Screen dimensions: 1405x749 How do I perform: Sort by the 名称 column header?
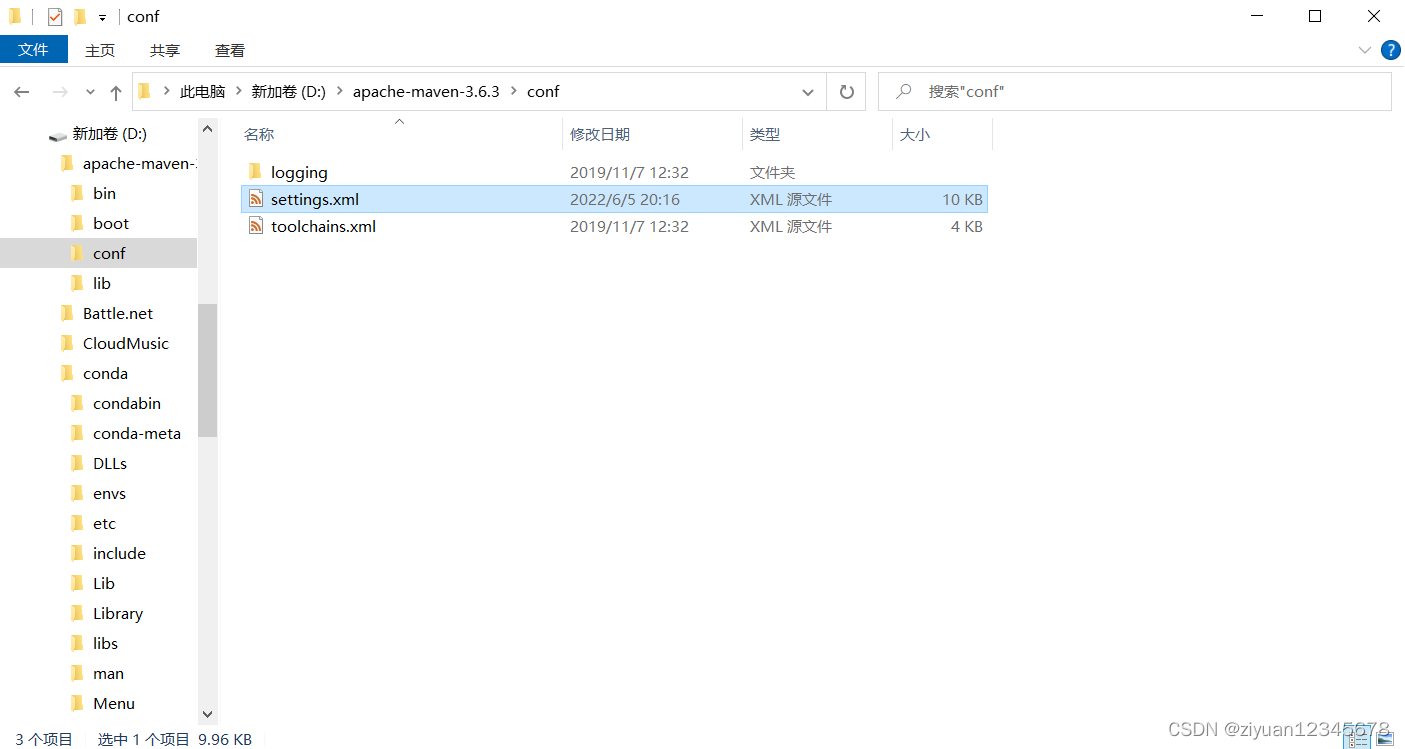(401, 134)
